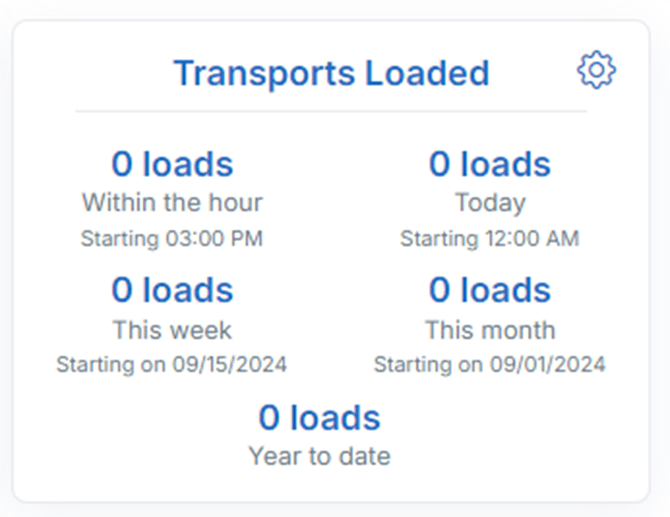Click the word 'Transports' in the title
This screenshot has height=517, width=670.
[x=264, y=73]
